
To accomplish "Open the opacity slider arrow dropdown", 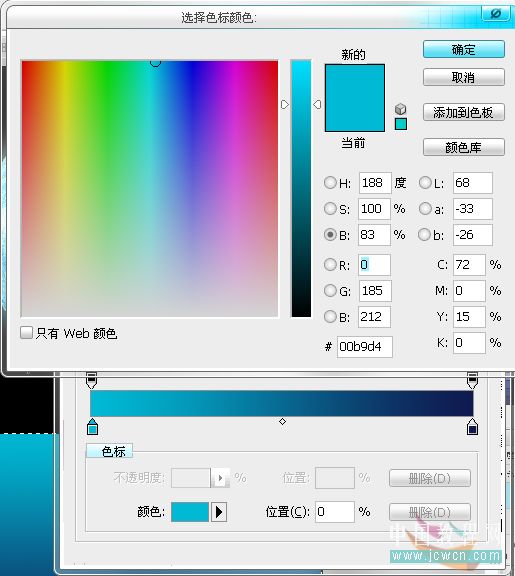I will point(220,478).
